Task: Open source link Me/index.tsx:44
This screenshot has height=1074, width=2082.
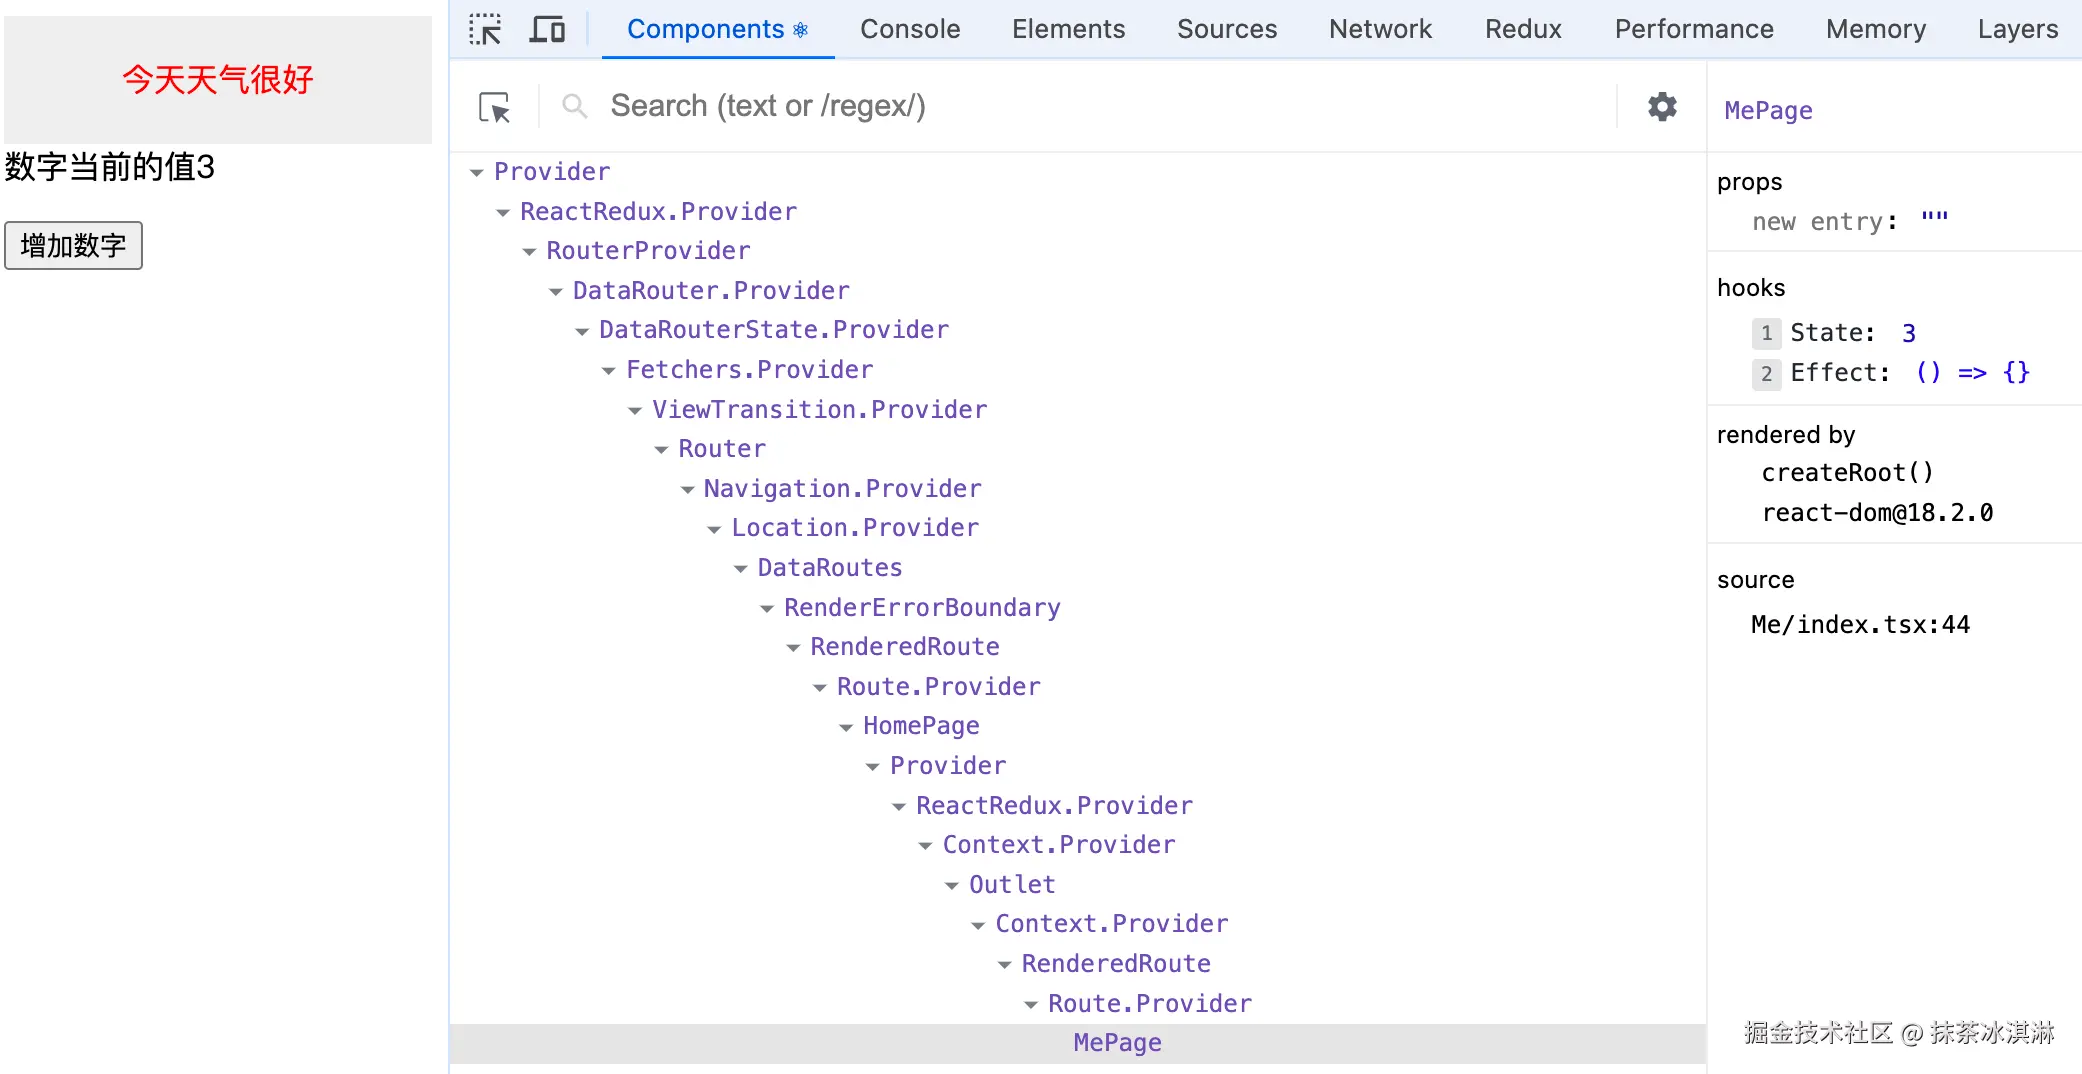Action: [1860, 625]
